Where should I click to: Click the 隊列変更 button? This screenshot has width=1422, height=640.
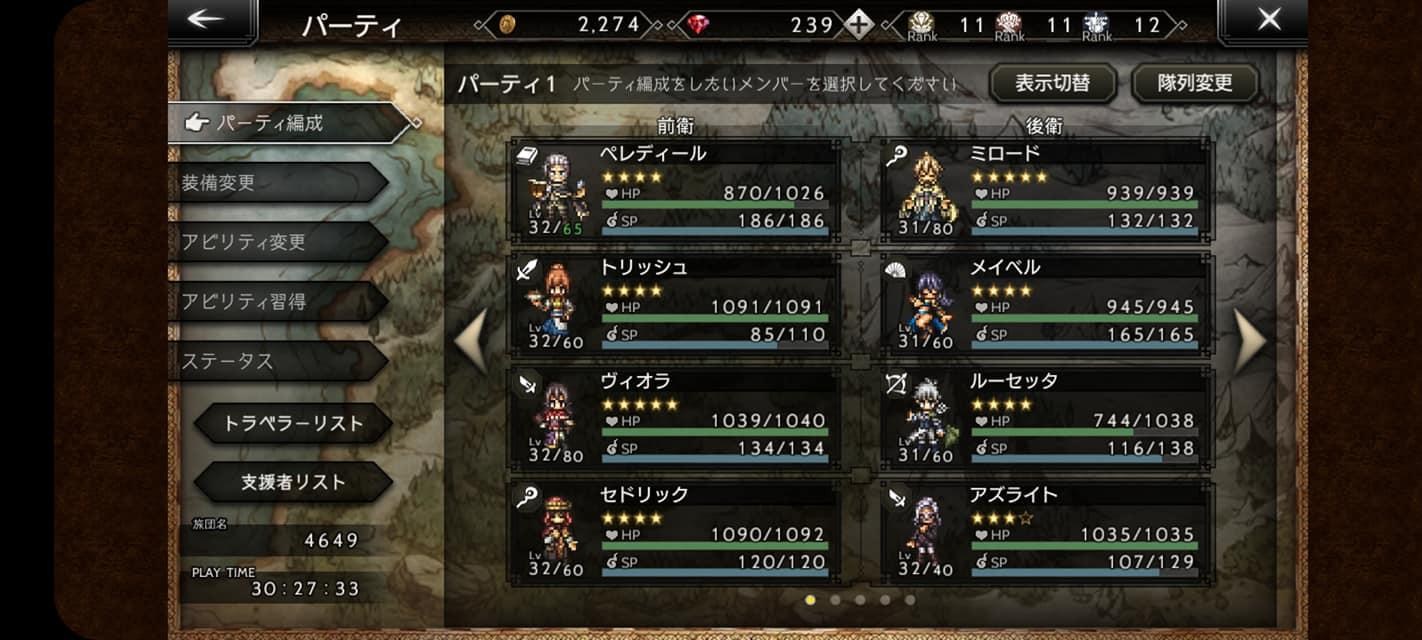(x=1195, y=83)
